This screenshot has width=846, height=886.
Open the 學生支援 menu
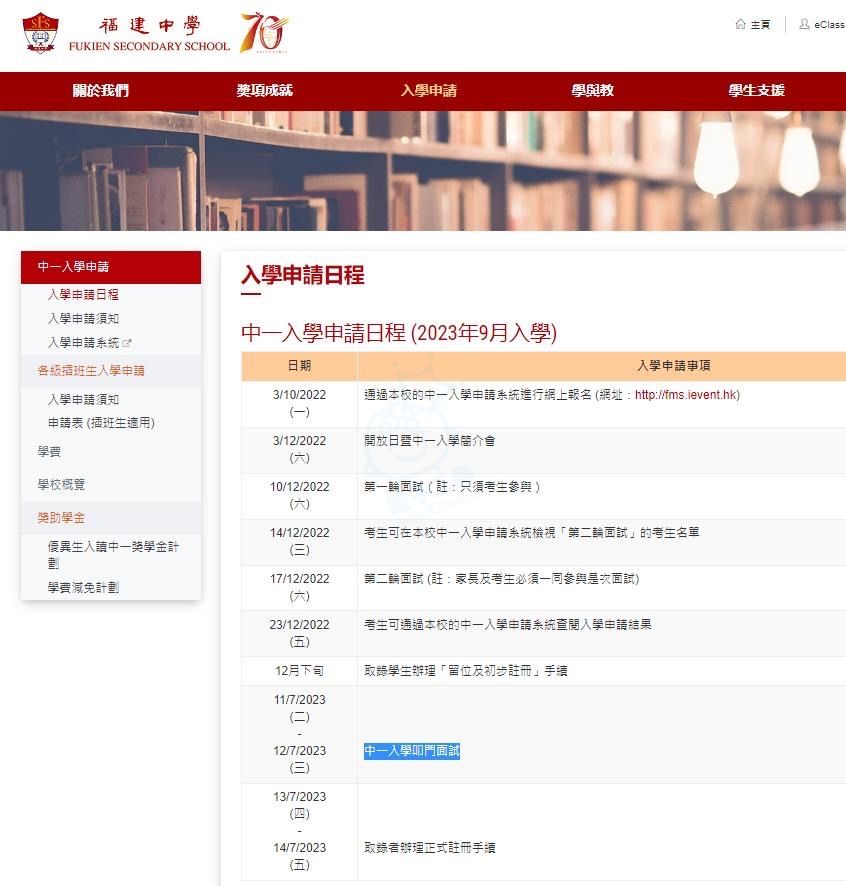pyautogui.click(x=756, y=91)
